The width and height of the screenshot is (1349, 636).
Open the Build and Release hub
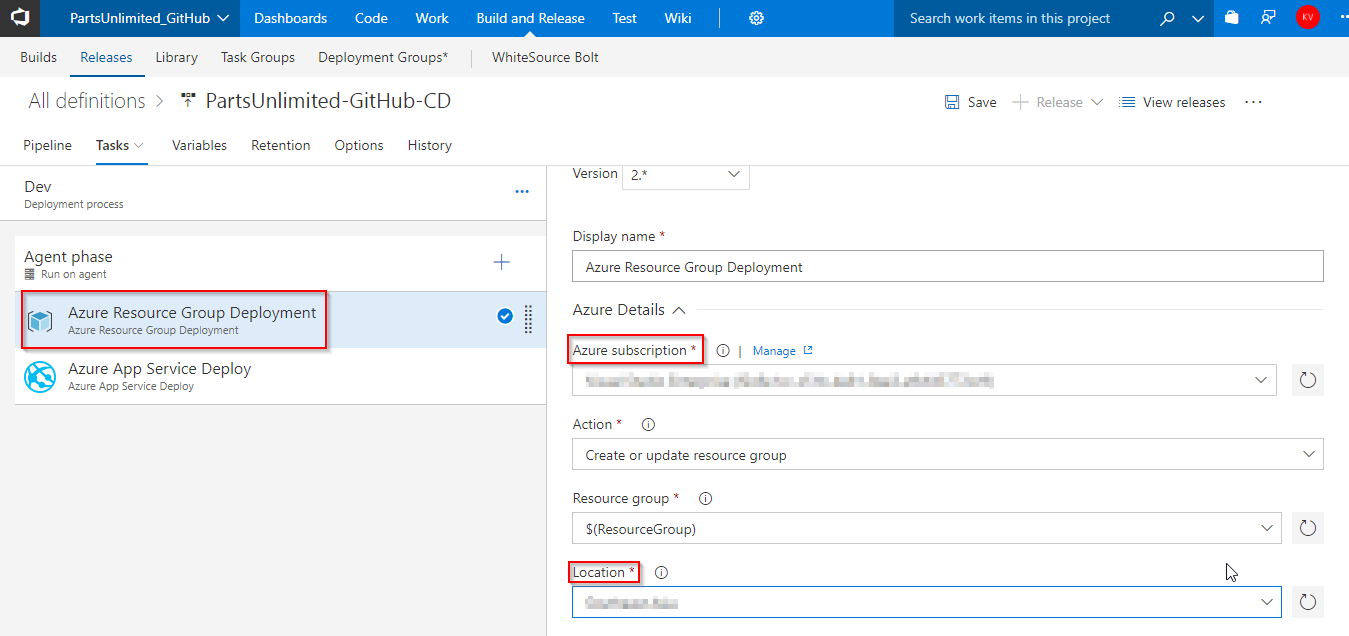tap(530, 18)
